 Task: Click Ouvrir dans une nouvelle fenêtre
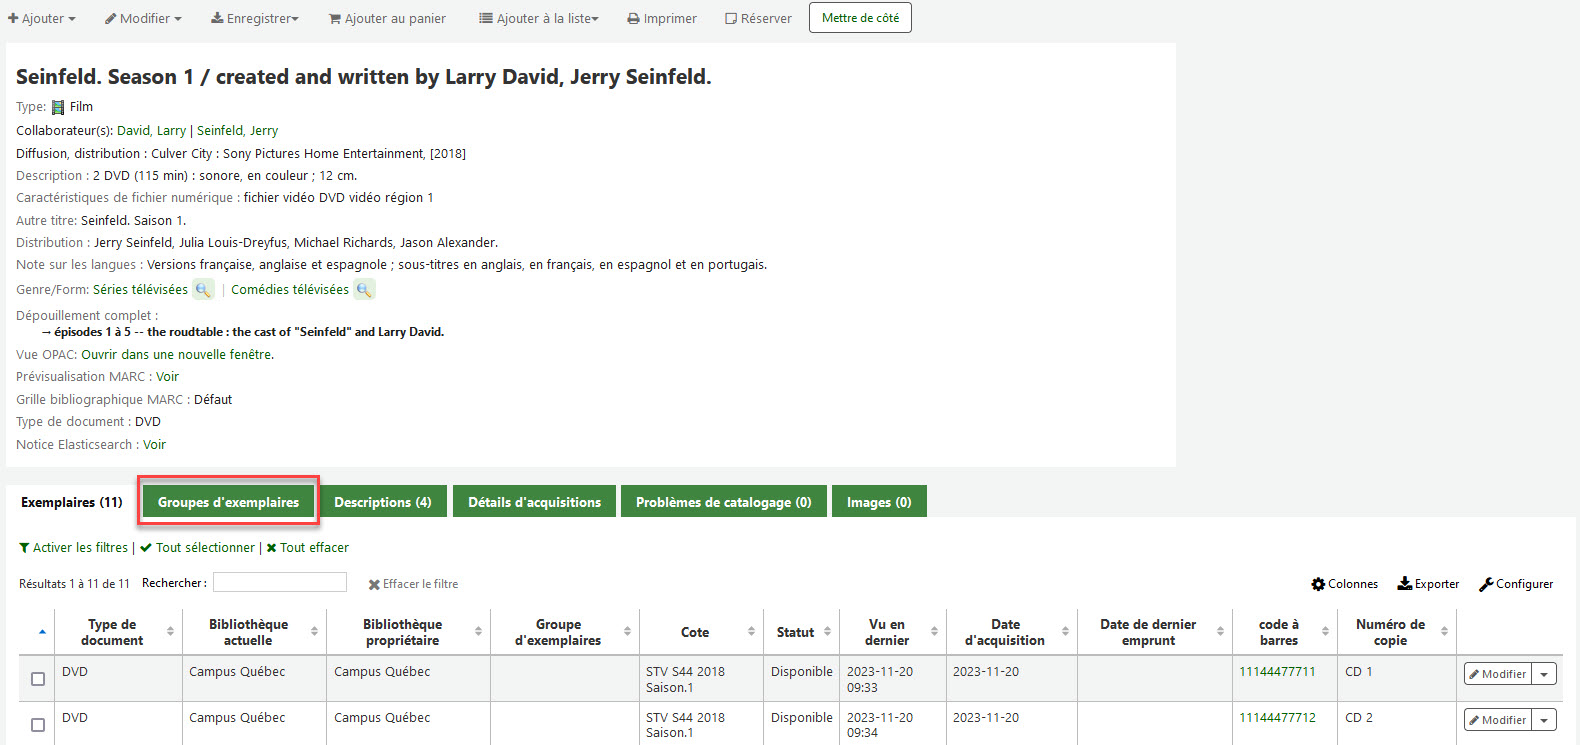[x=177, y=355]
